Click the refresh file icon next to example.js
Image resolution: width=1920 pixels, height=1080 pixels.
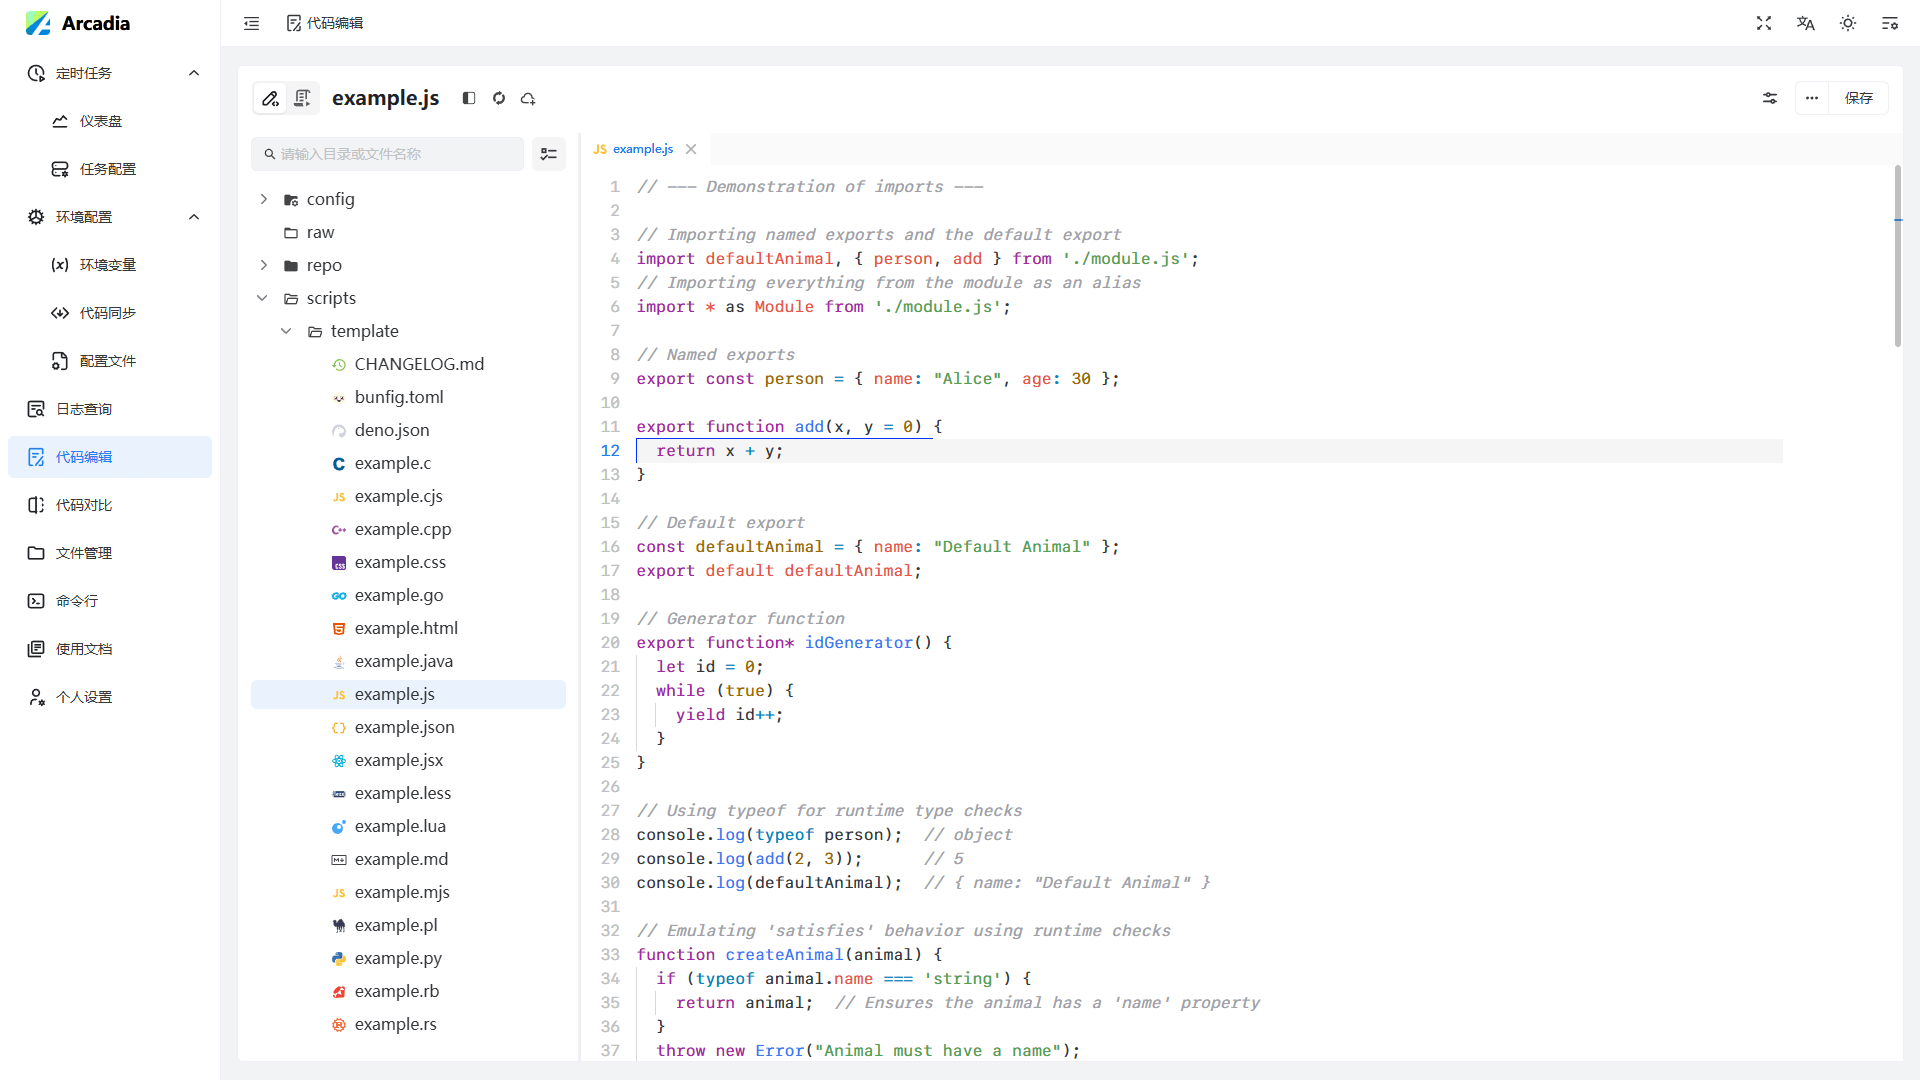[499, 98]
